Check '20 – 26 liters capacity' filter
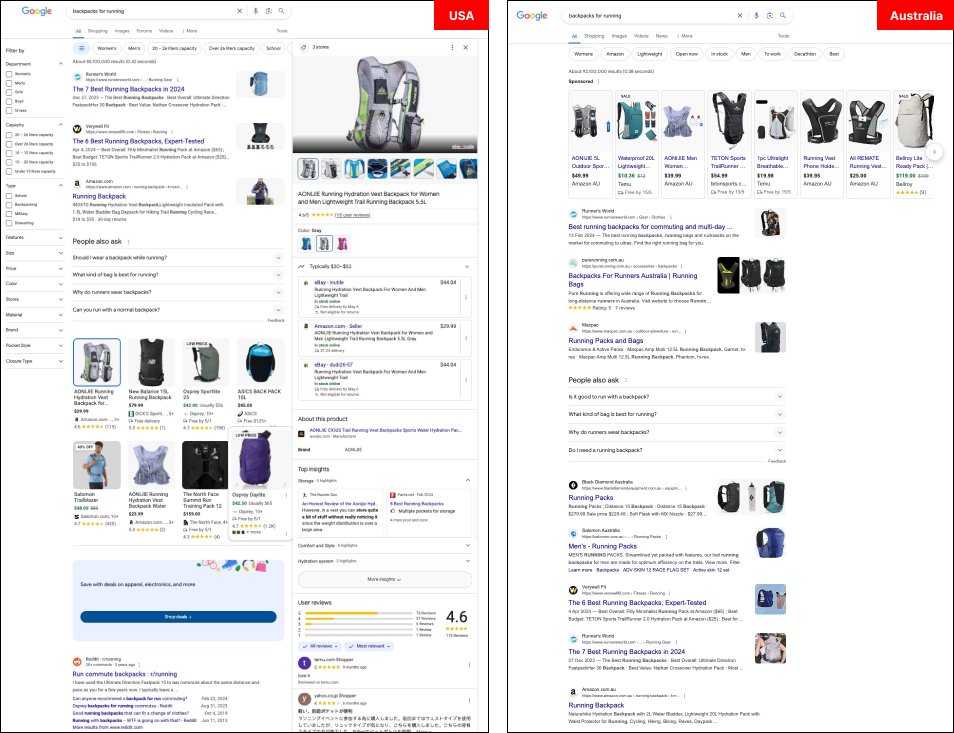This screenshot has height=733, width=954. coord(9,135)
